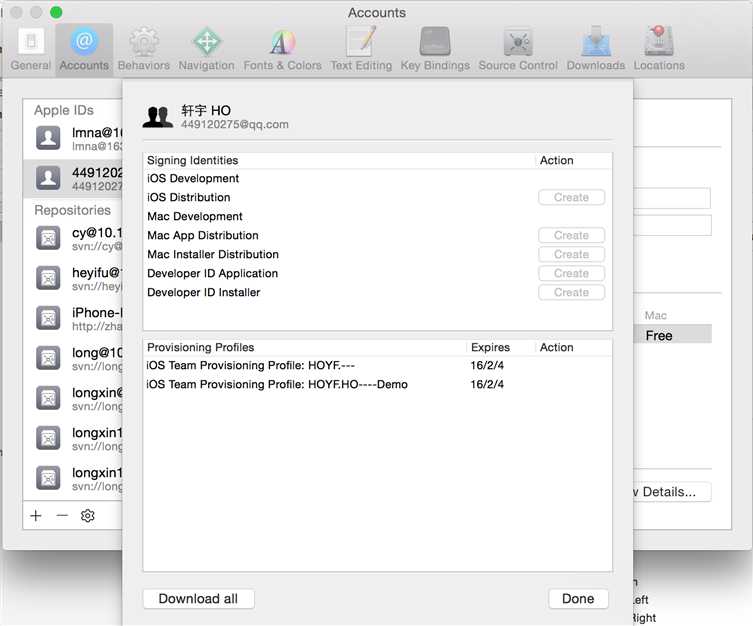
Task: Open the Locations preferences tab
Action: [659, 49]
